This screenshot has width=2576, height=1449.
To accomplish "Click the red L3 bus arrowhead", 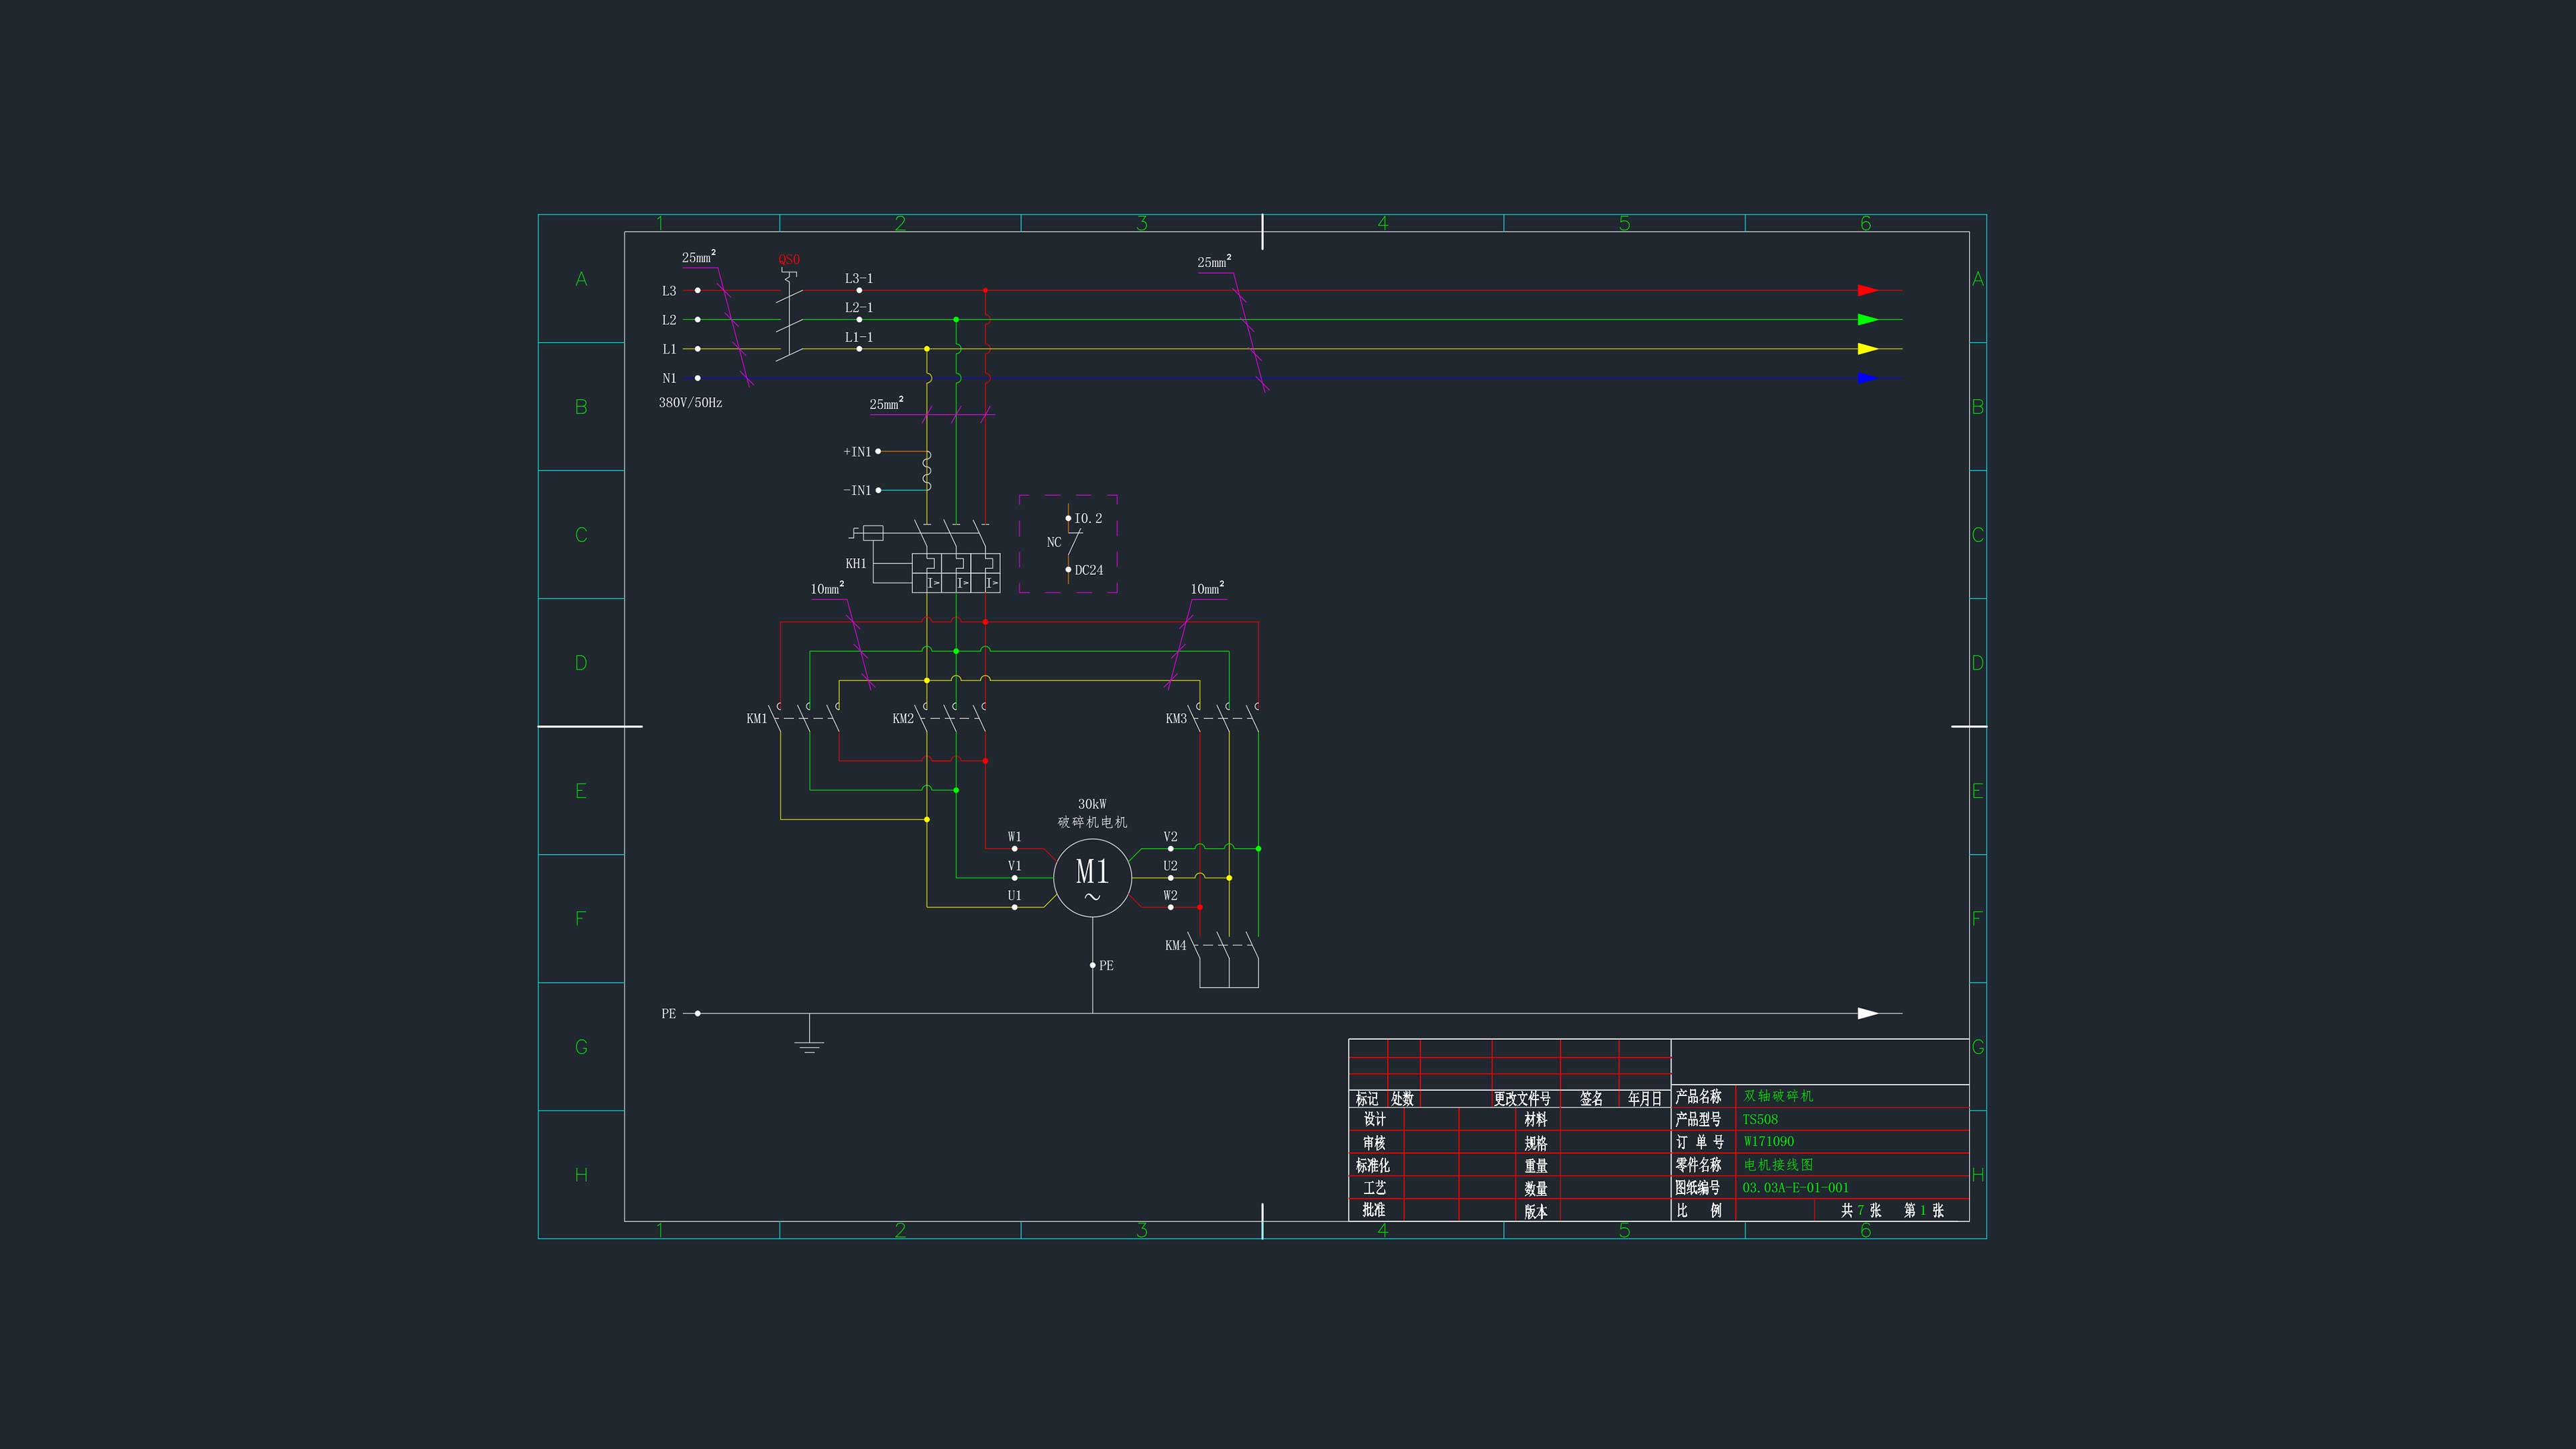I will (1868, 291).
